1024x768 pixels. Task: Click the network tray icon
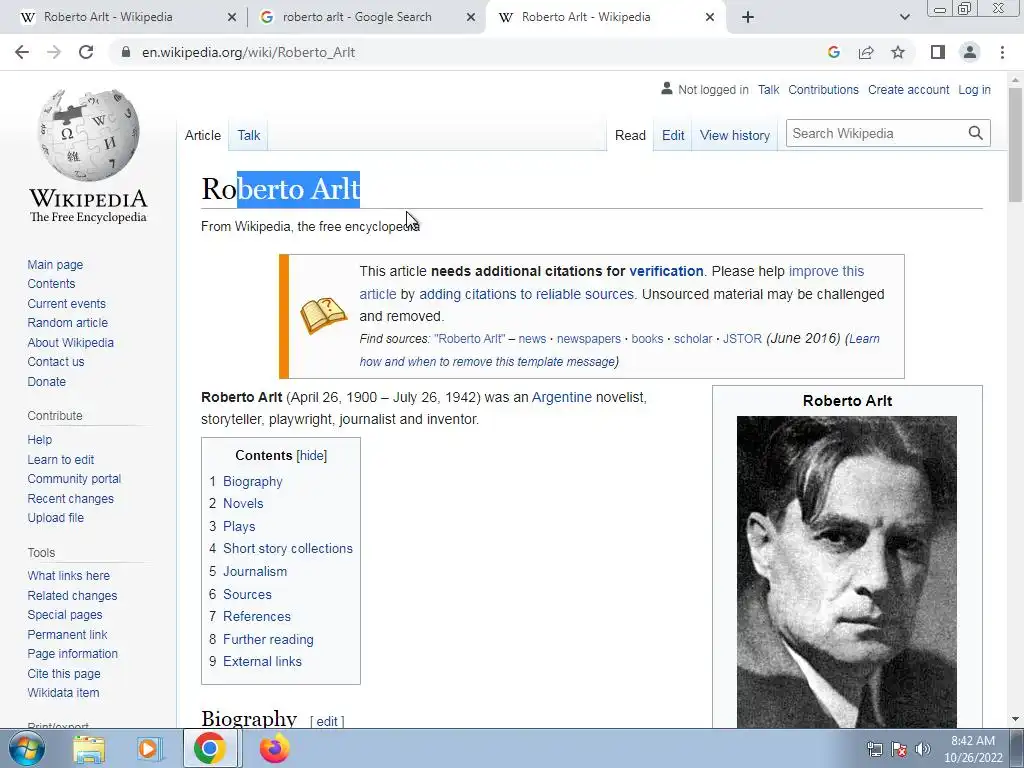(874, 749)
